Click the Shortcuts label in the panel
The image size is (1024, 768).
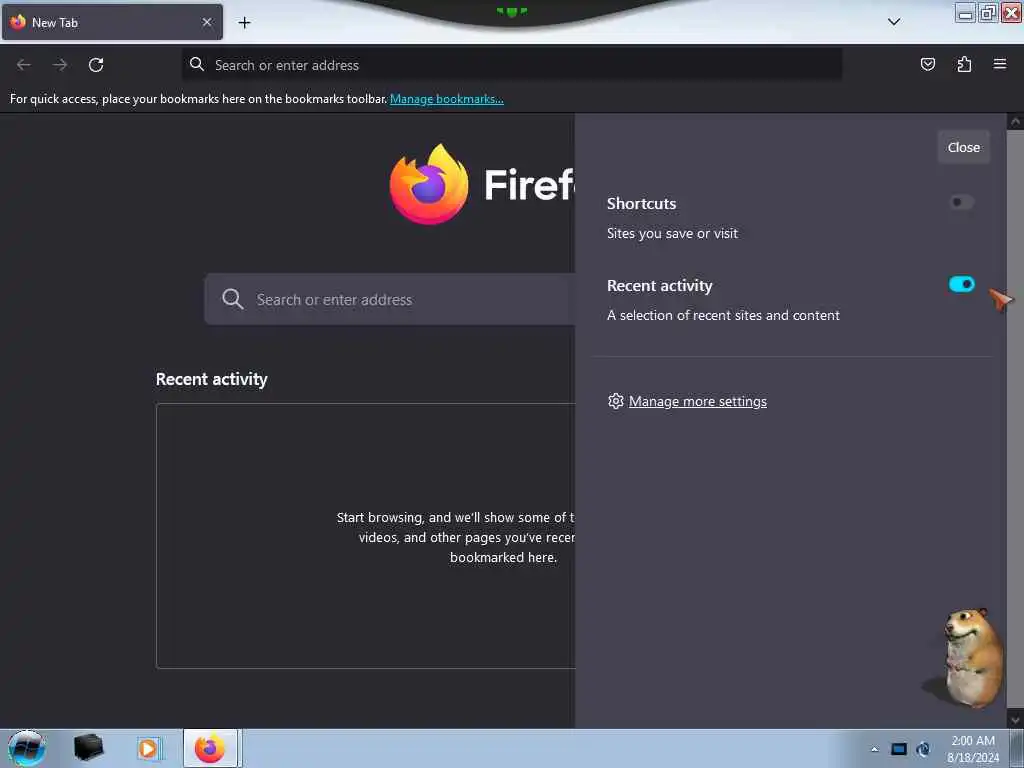[641, 204]
